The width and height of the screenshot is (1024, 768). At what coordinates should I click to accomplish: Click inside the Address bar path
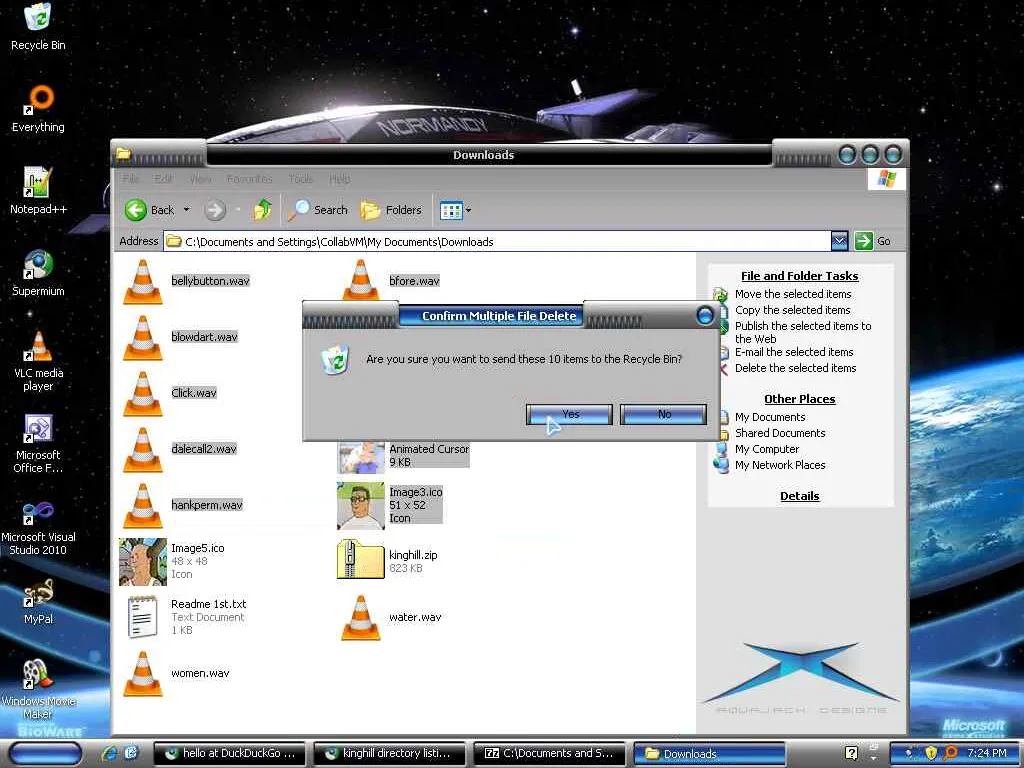496,242
